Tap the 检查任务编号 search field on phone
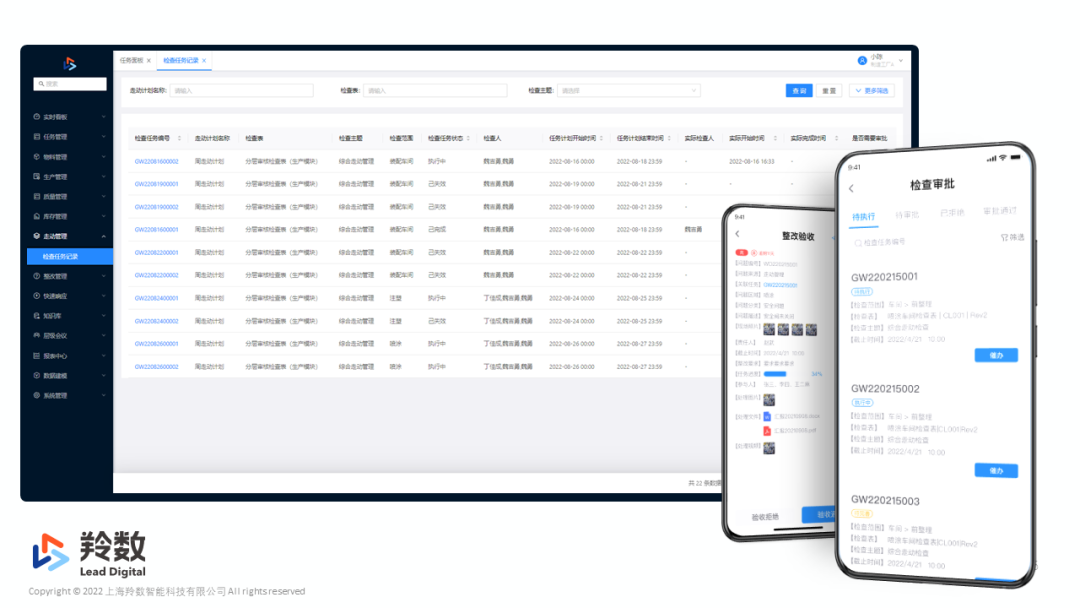Image resolution: width=1080 pixels, height=608 pixels. click(x=880, y=242)
